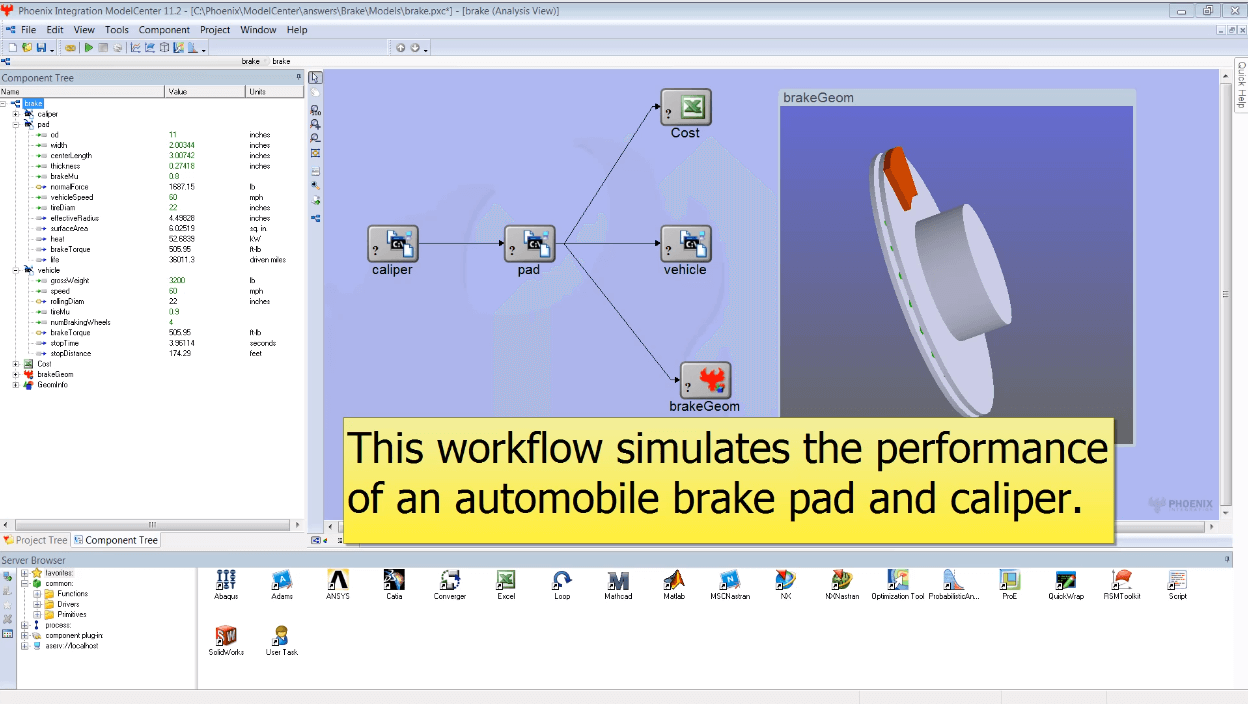
Task: Select the normalForce variable row
Action: (x=151, y=187)
